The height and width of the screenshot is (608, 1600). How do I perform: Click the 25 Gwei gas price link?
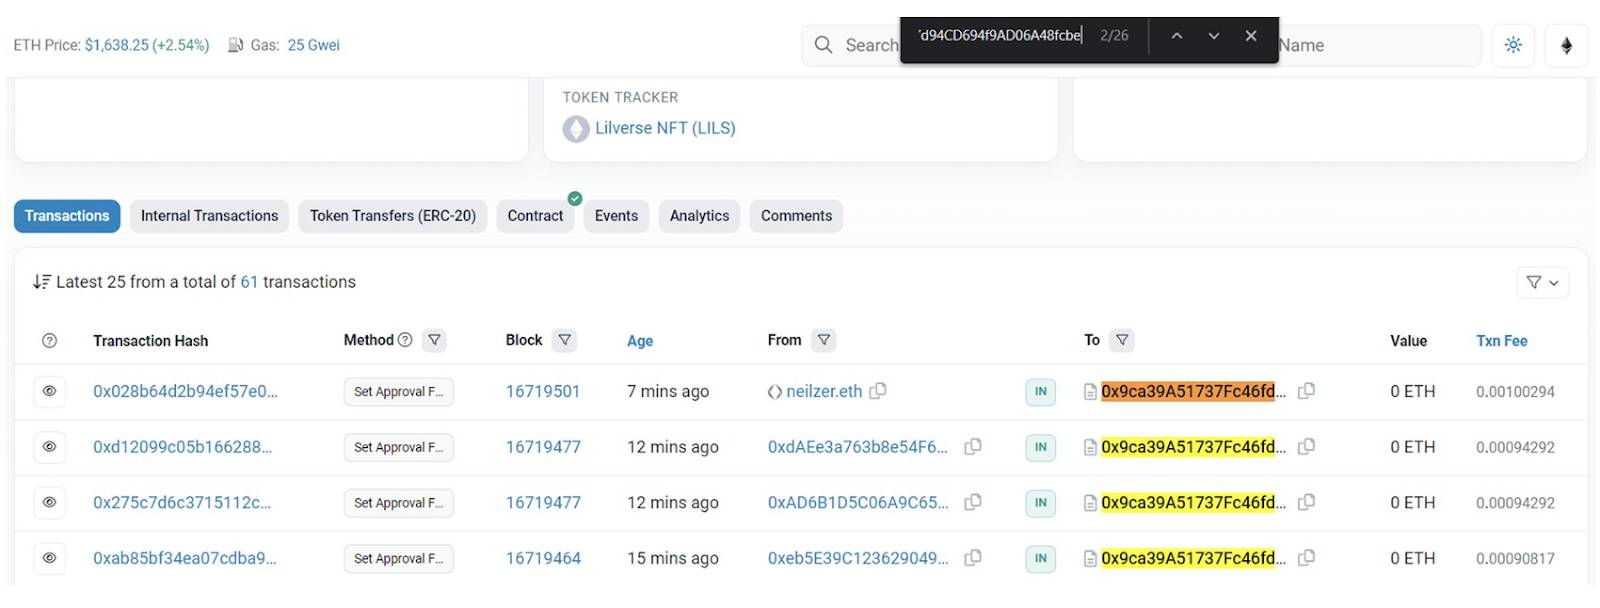(314, 45)
